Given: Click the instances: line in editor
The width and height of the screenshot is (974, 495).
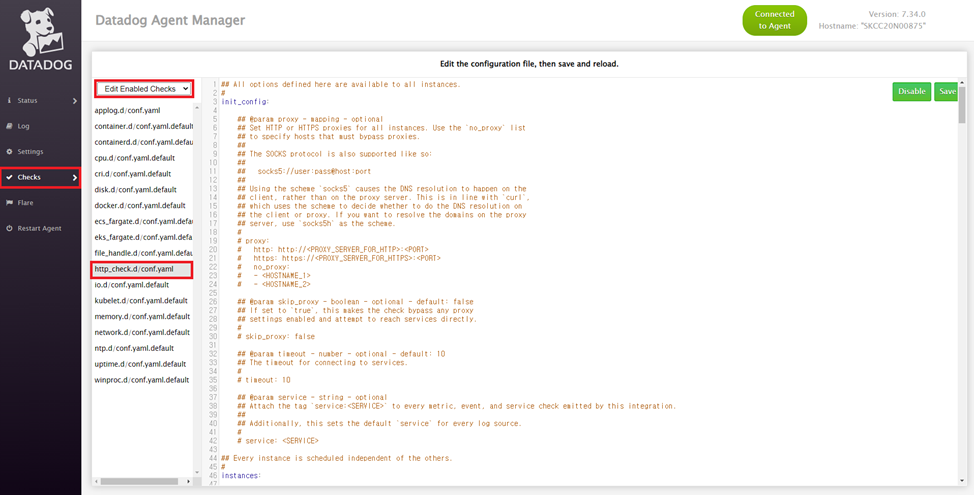Looking at the screenshot, I should (x=241, y=475).
